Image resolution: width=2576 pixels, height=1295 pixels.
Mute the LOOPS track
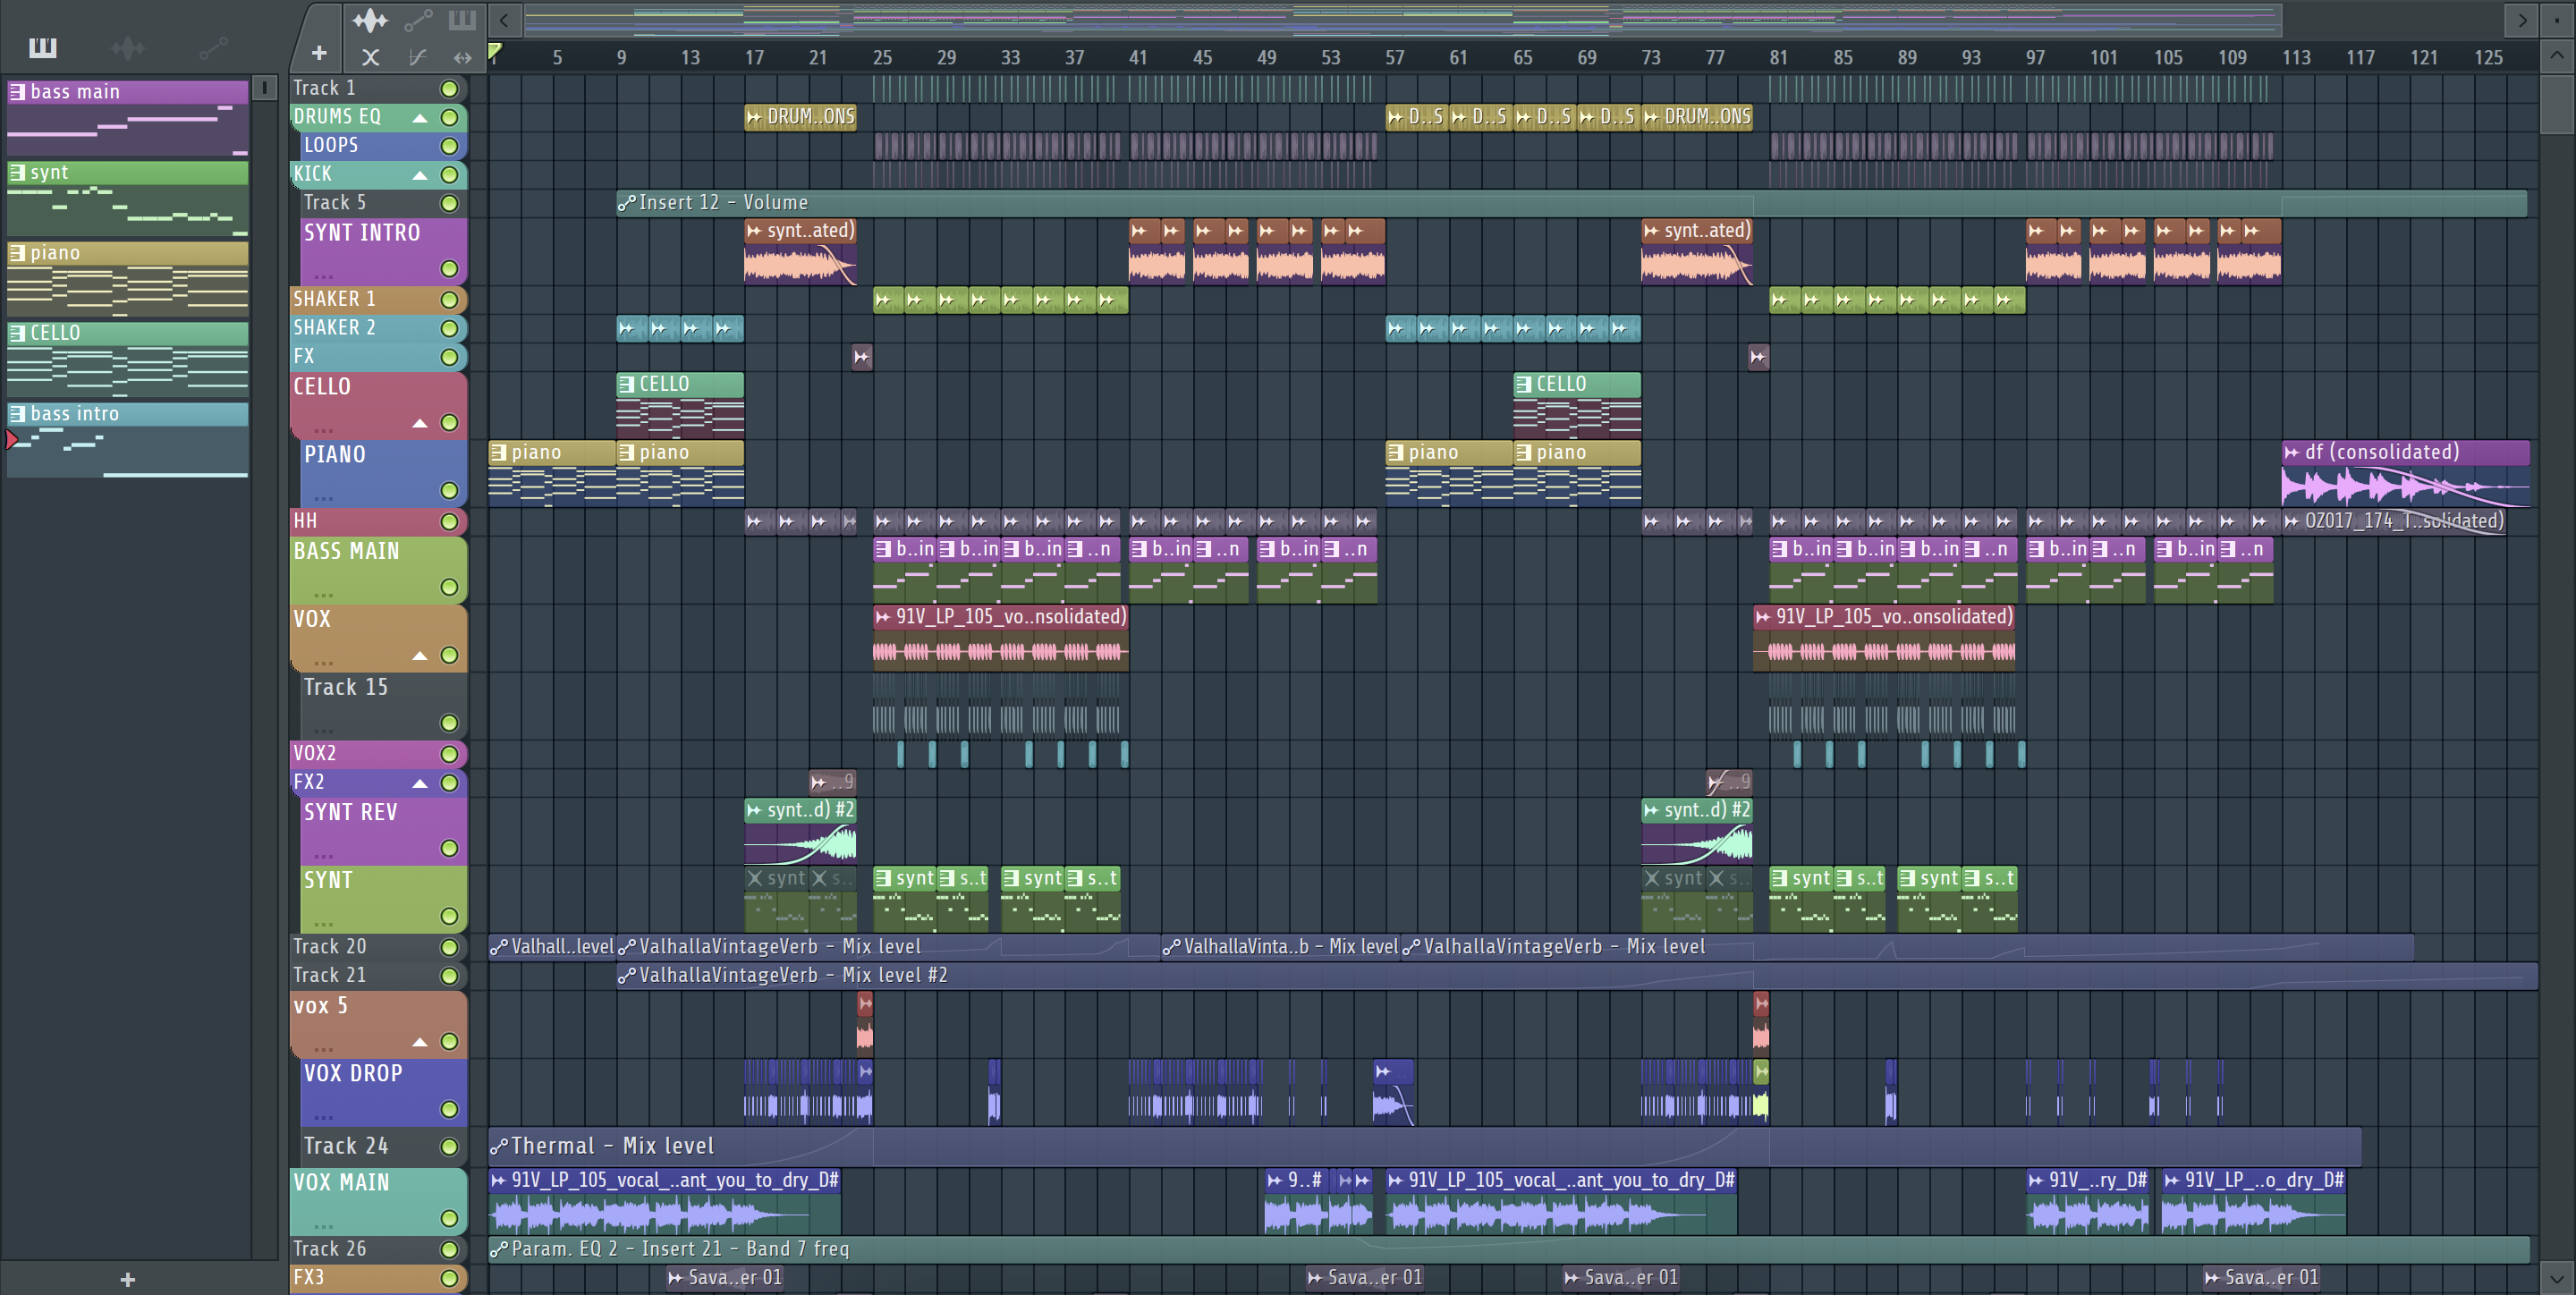coord(450,146)
